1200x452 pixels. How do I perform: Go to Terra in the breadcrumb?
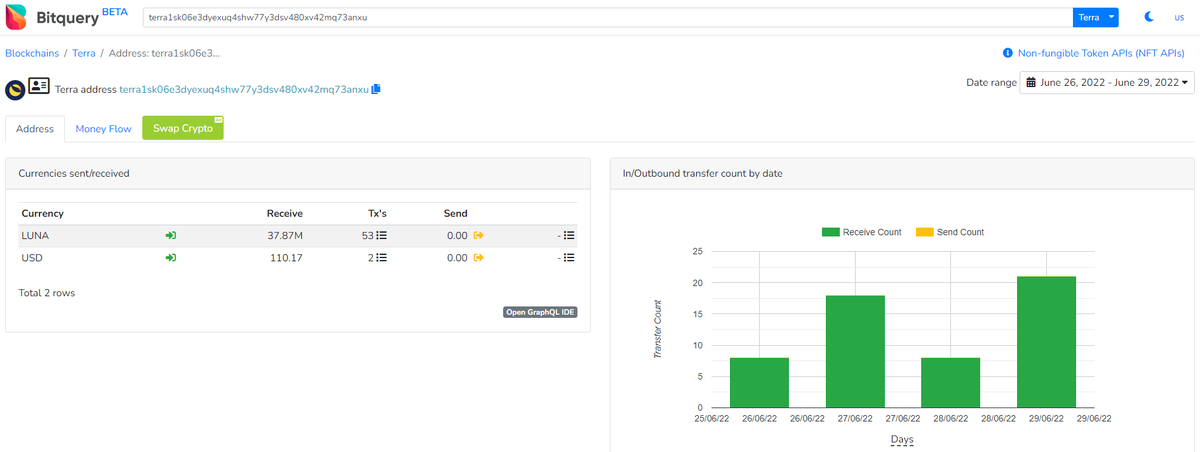pyautogui.click(x=85, y=53)
